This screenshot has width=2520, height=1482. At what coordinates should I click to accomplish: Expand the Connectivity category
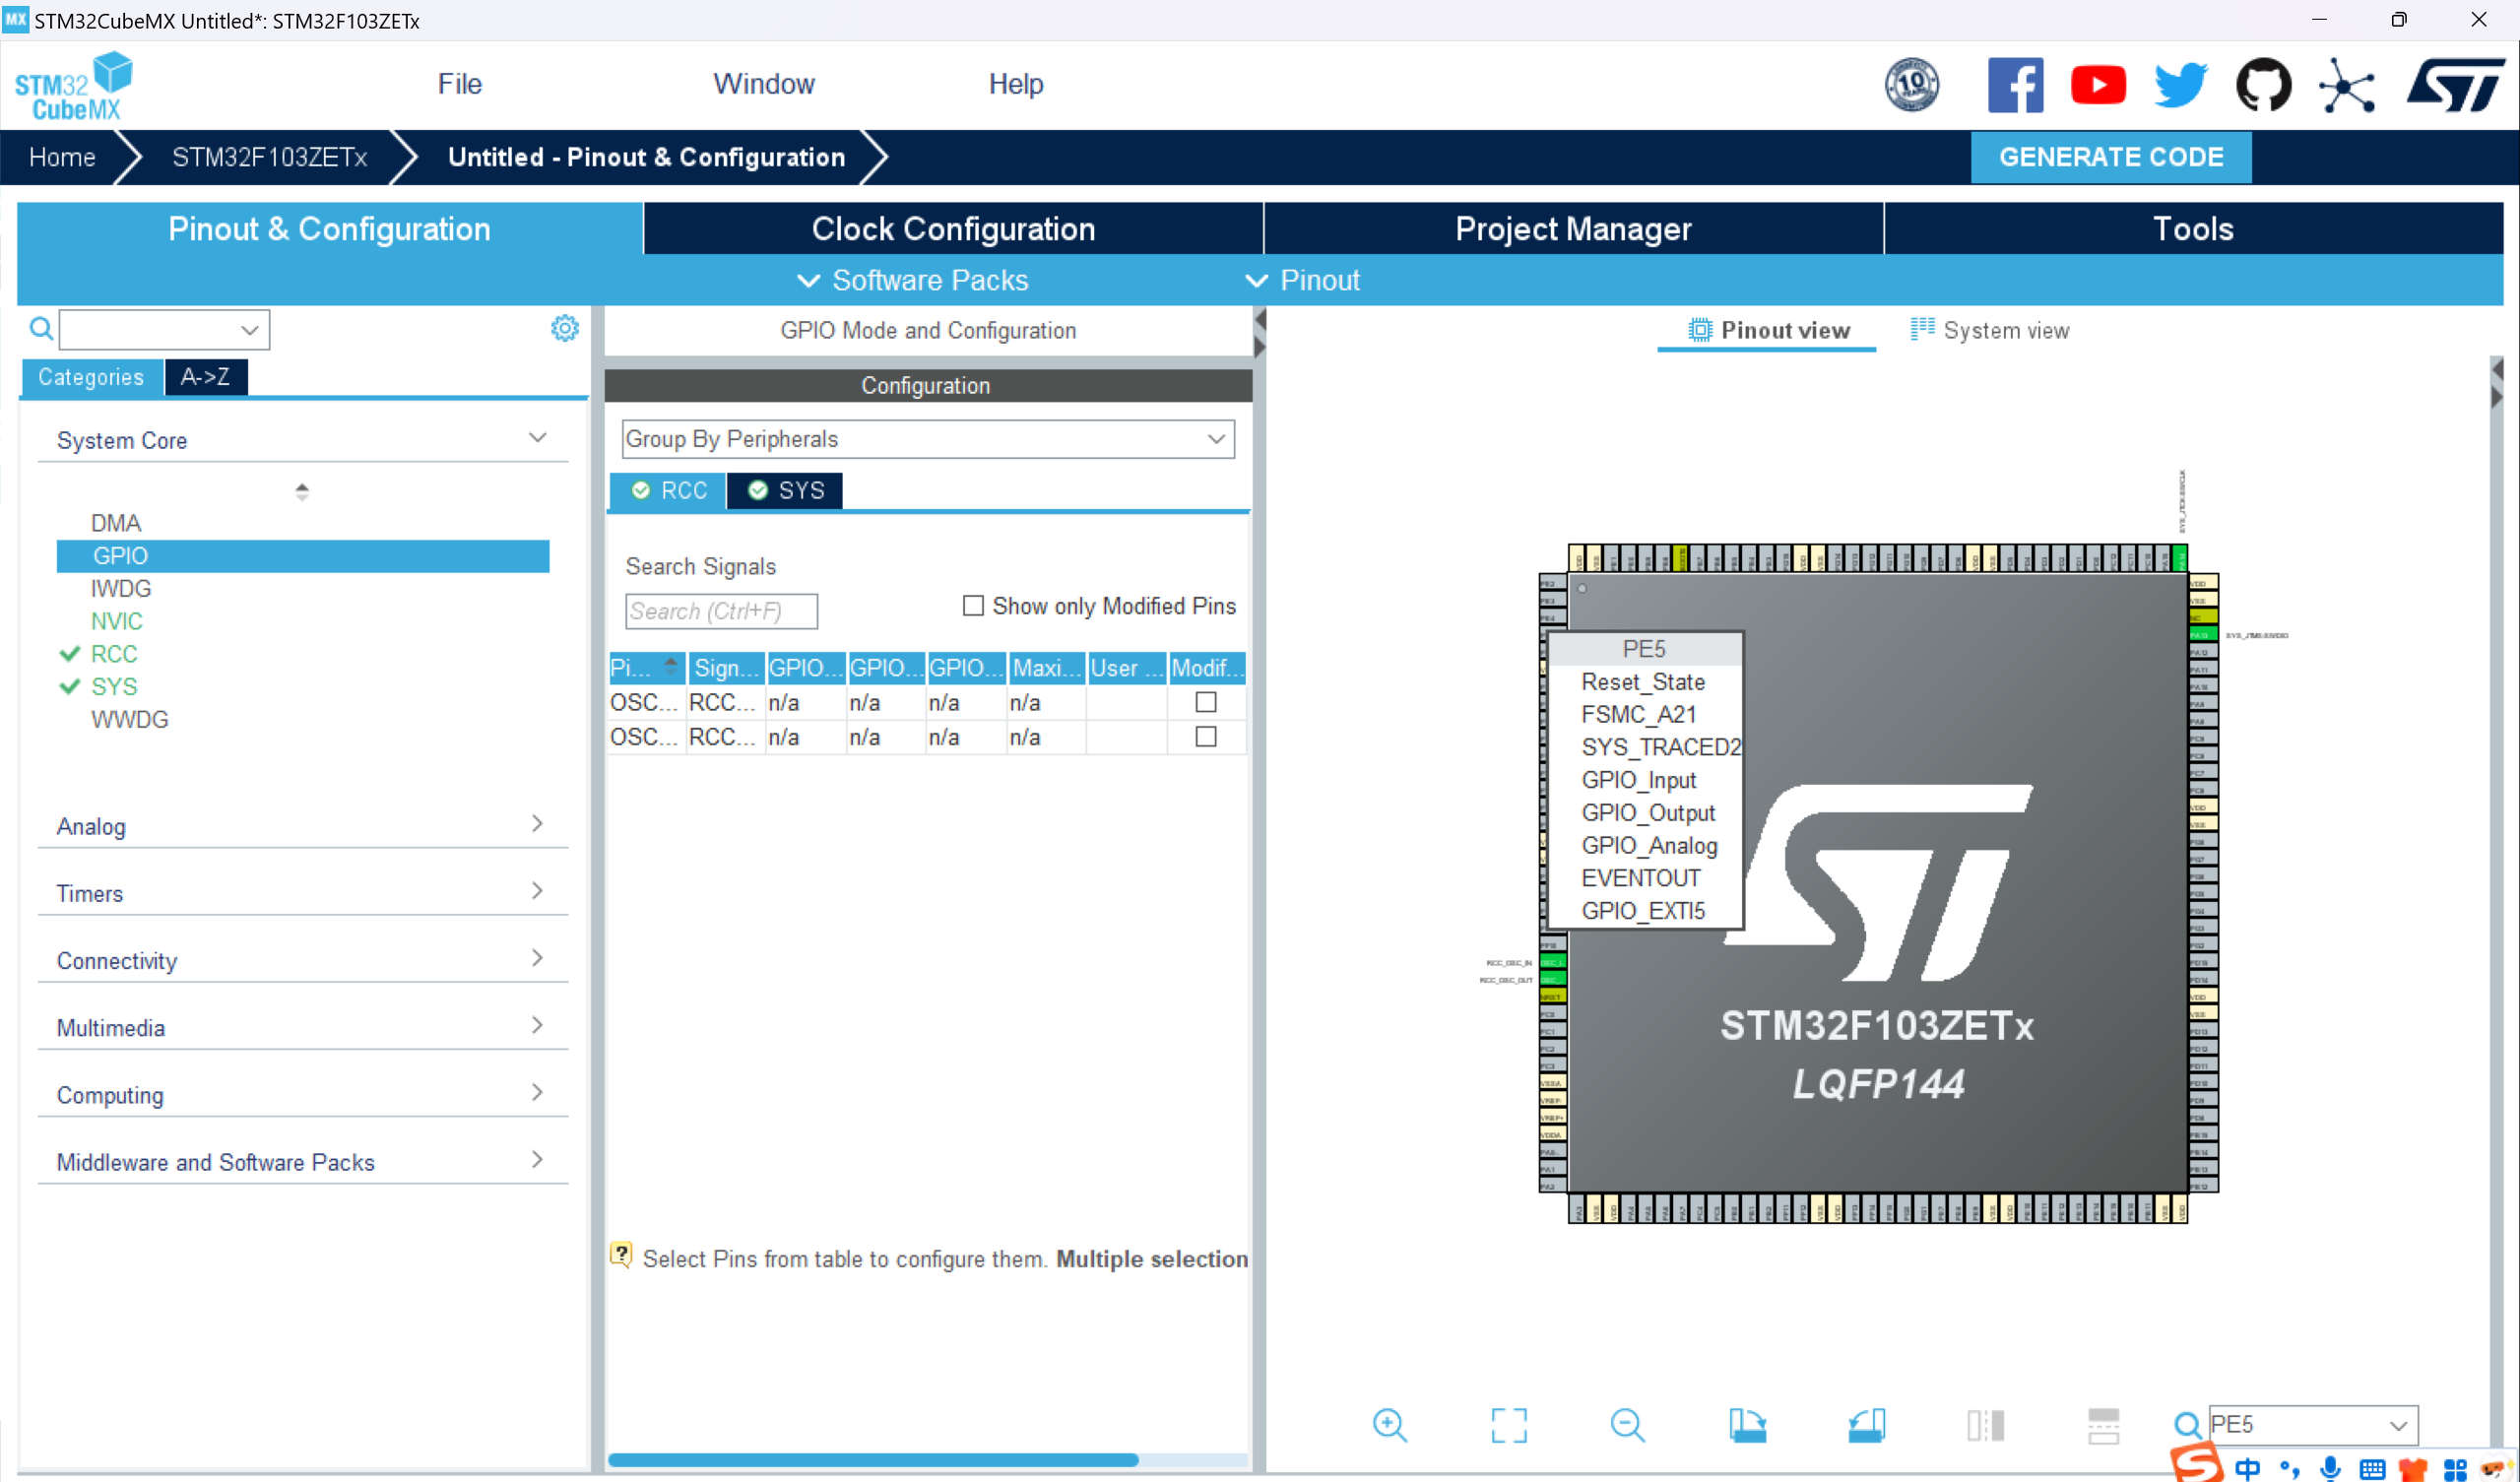click(302, 960)
